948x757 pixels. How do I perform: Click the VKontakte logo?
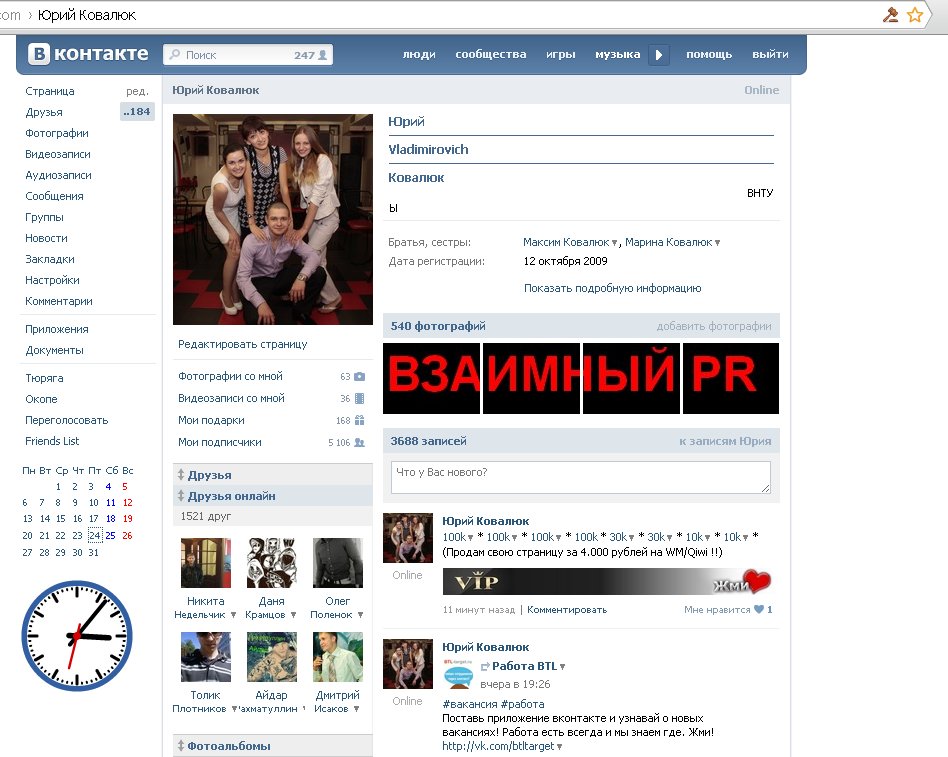pyautogui.click(x=88, y=54)
